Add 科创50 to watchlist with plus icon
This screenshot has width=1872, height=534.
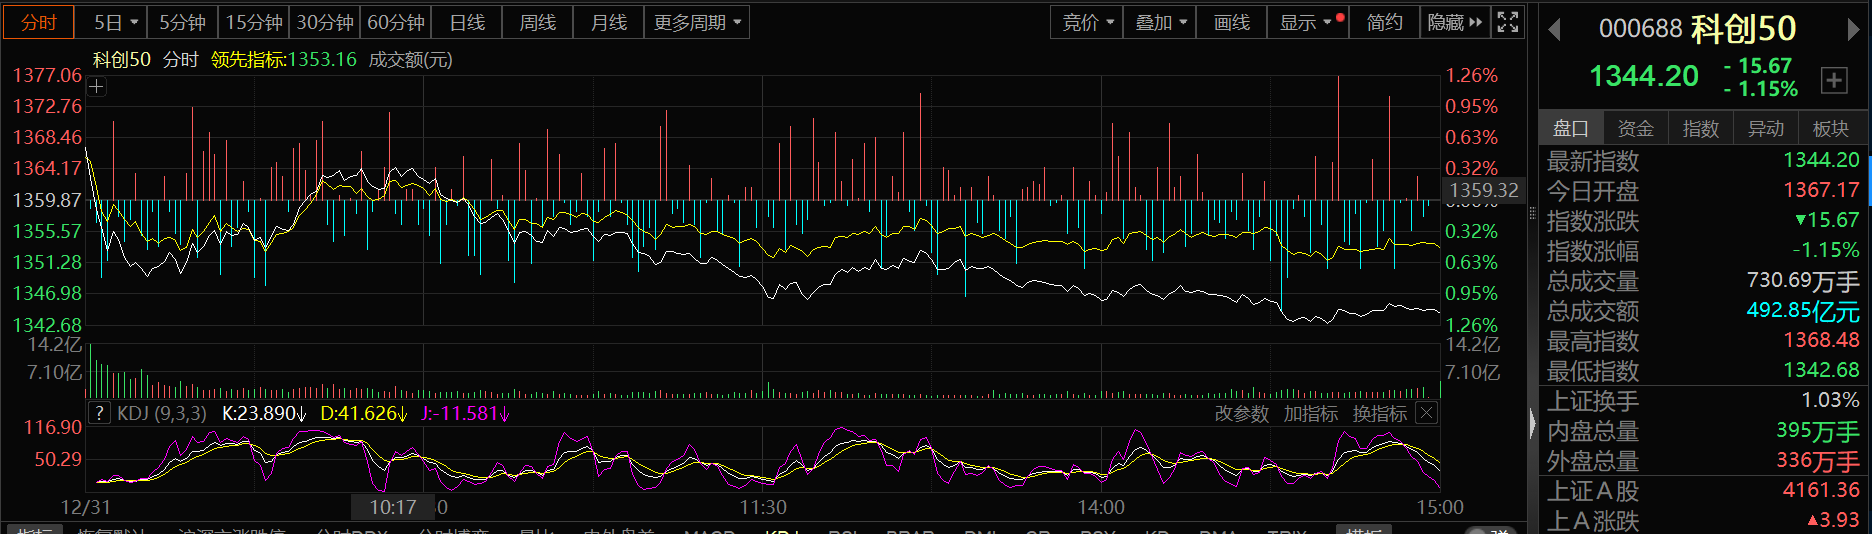click(x=1834, y=81)
